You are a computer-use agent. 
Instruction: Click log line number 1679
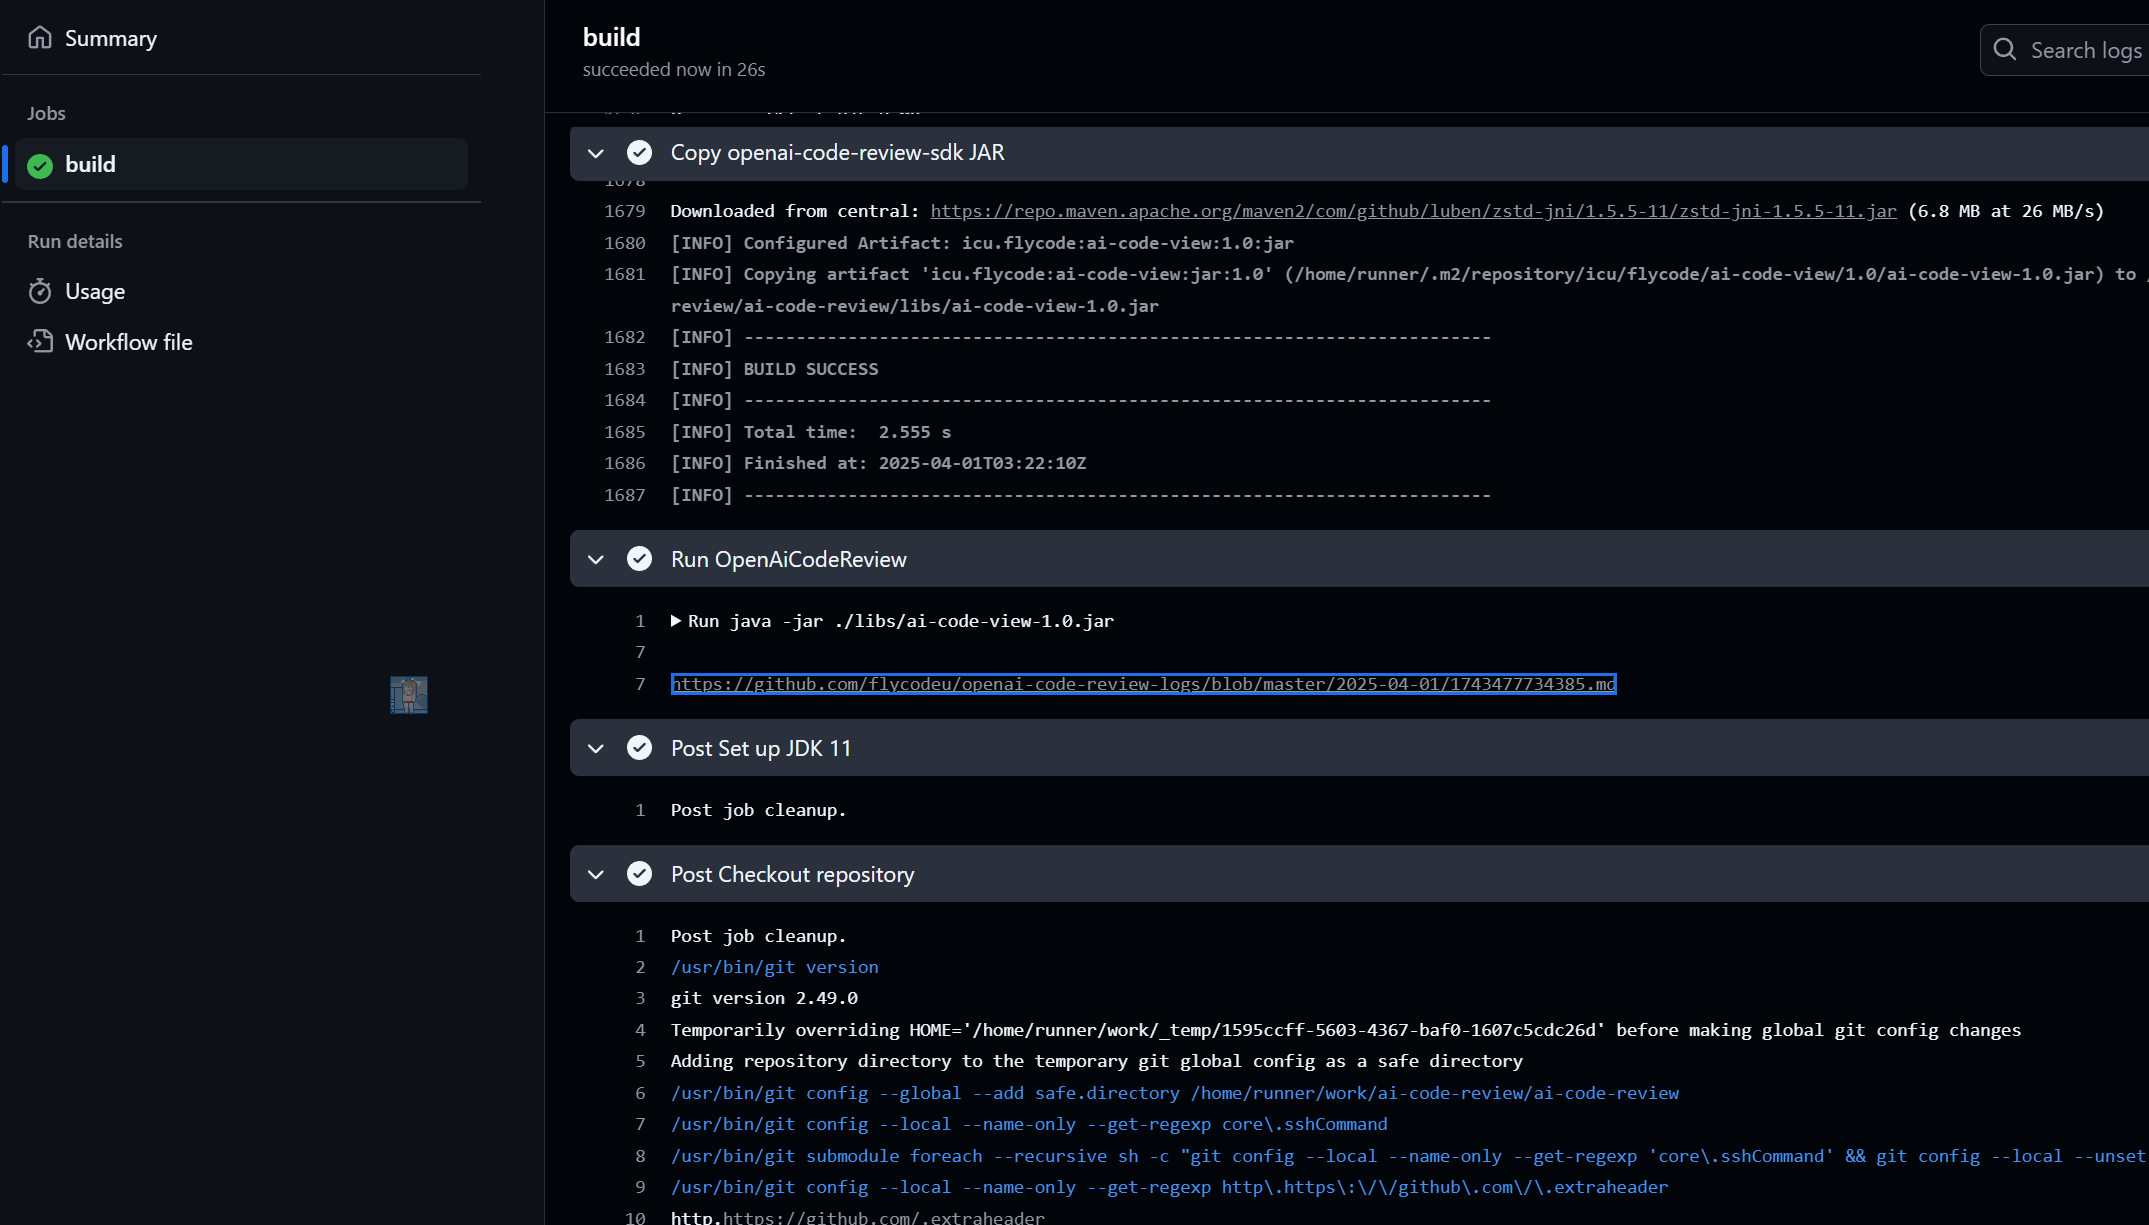[625, 211]
